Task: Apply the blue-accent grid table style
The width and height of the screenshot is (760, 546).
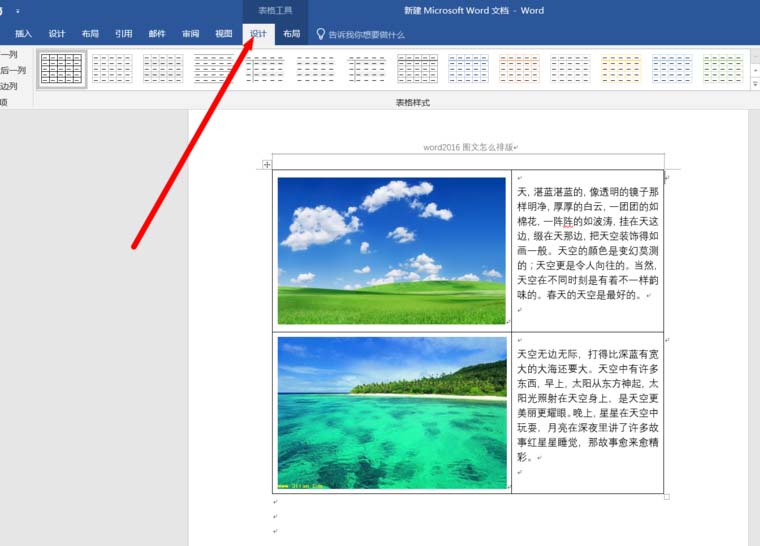Action: [468, 69]
